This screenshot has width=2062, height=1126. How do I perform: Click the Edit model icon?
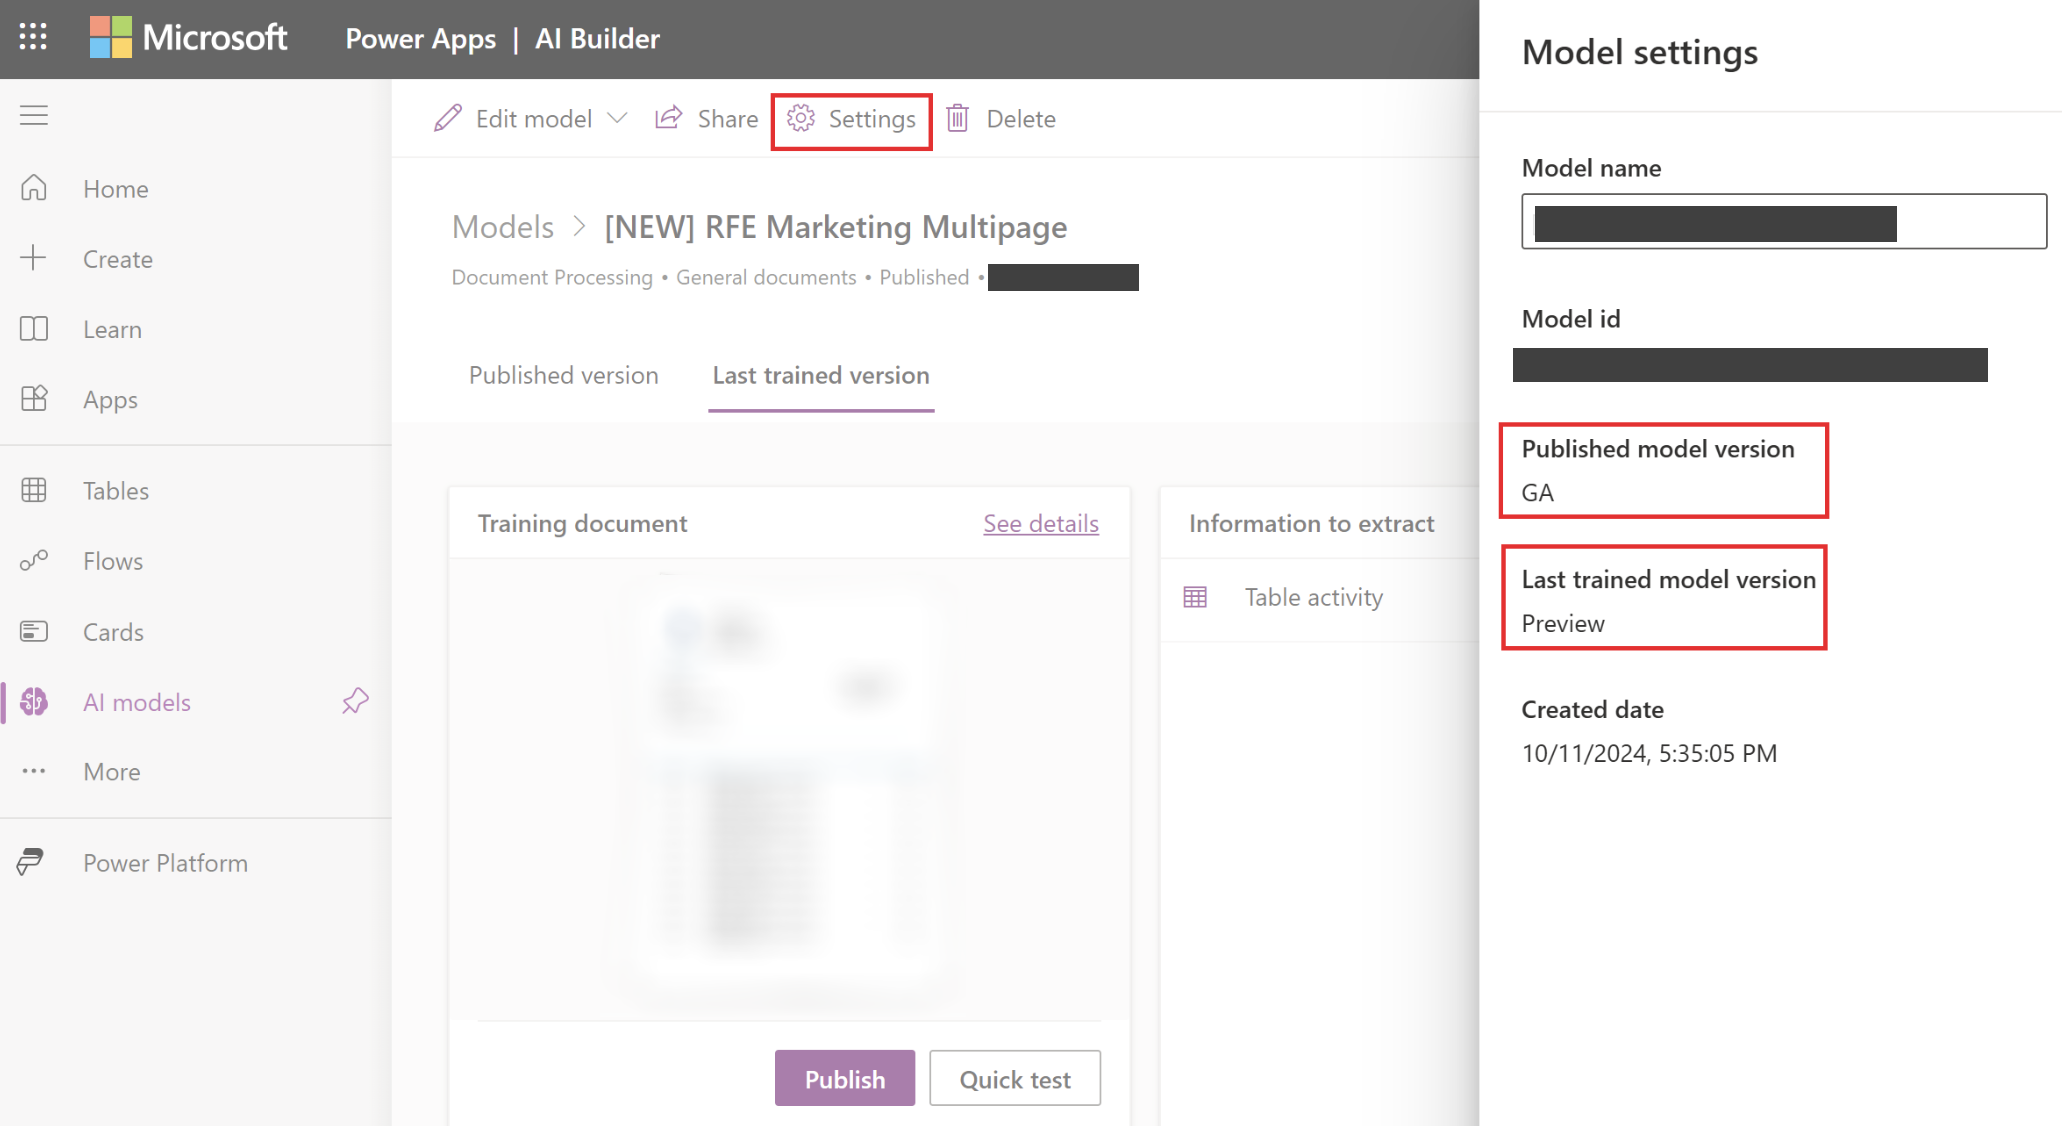click(442, 118)
